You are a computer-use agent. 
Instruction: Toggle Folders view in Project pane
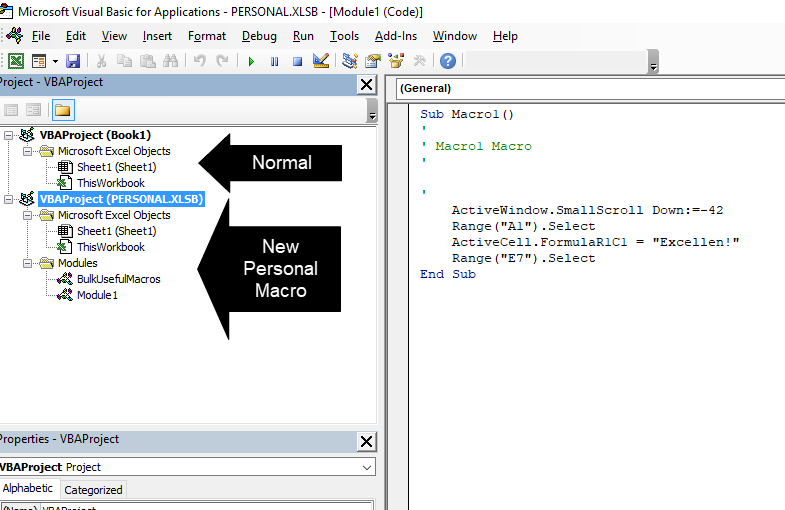tap(63, 110)
